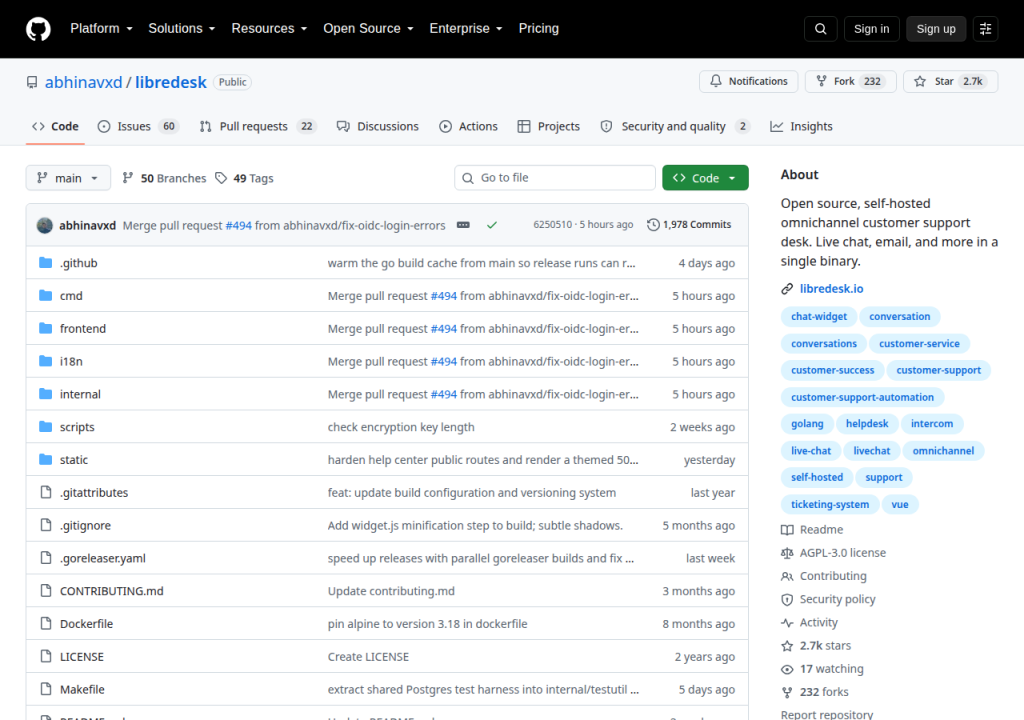Click the Notifications button
Screen dimensions: 1024x720
[x=748, y=82]
